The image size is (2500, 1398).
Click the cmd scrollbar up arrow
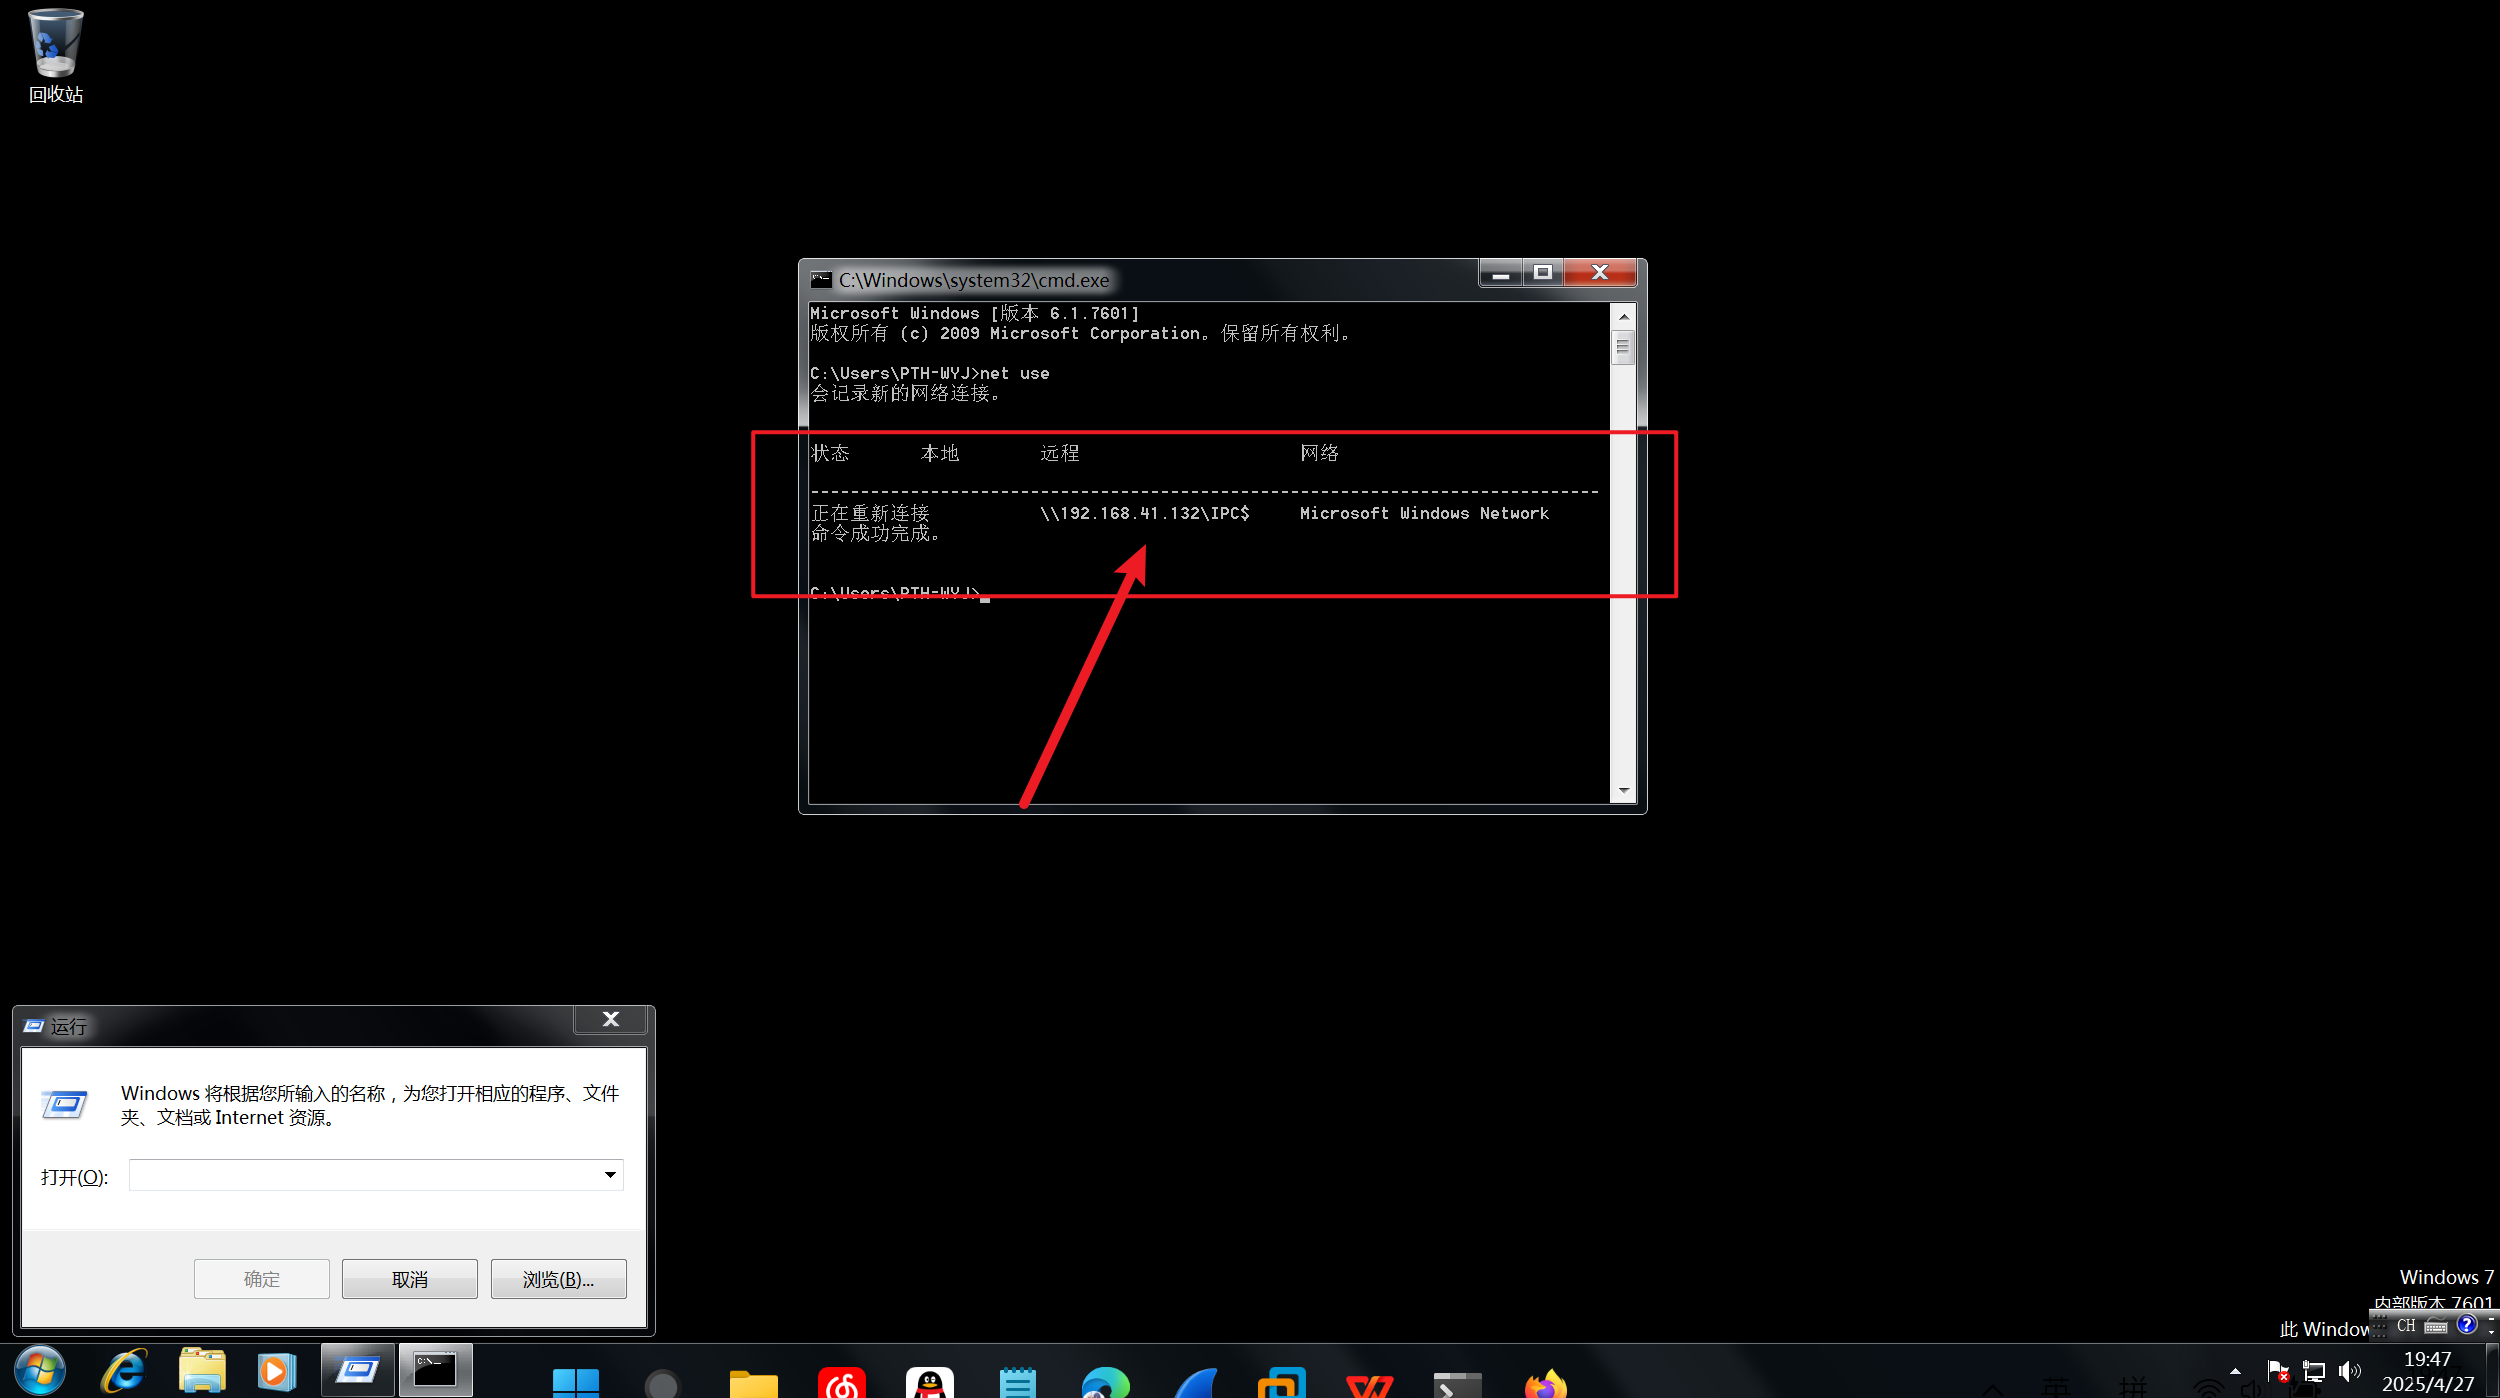1623,316
